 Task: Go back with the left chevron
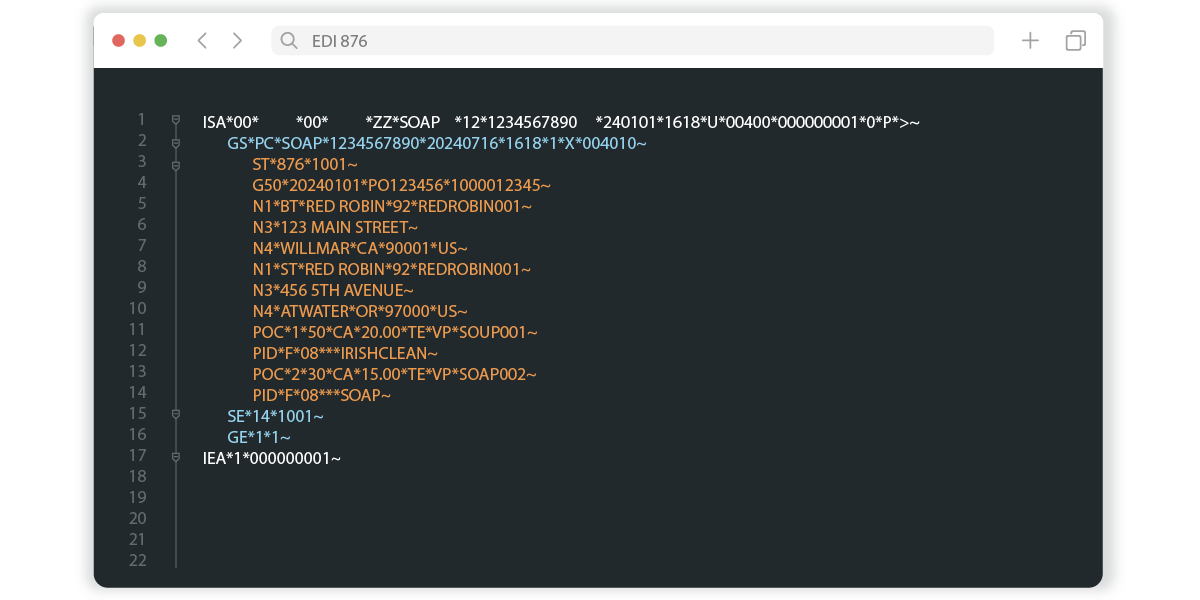(202, 40)
